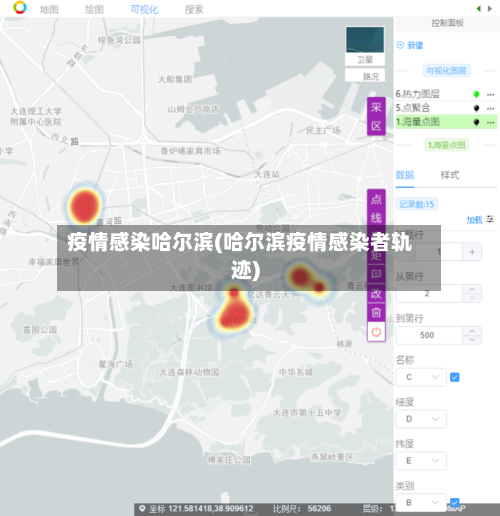Open more options for 6.热力图层
Image resolution: width=500 pixels, height=516 pixels.
tap(490, 95)
